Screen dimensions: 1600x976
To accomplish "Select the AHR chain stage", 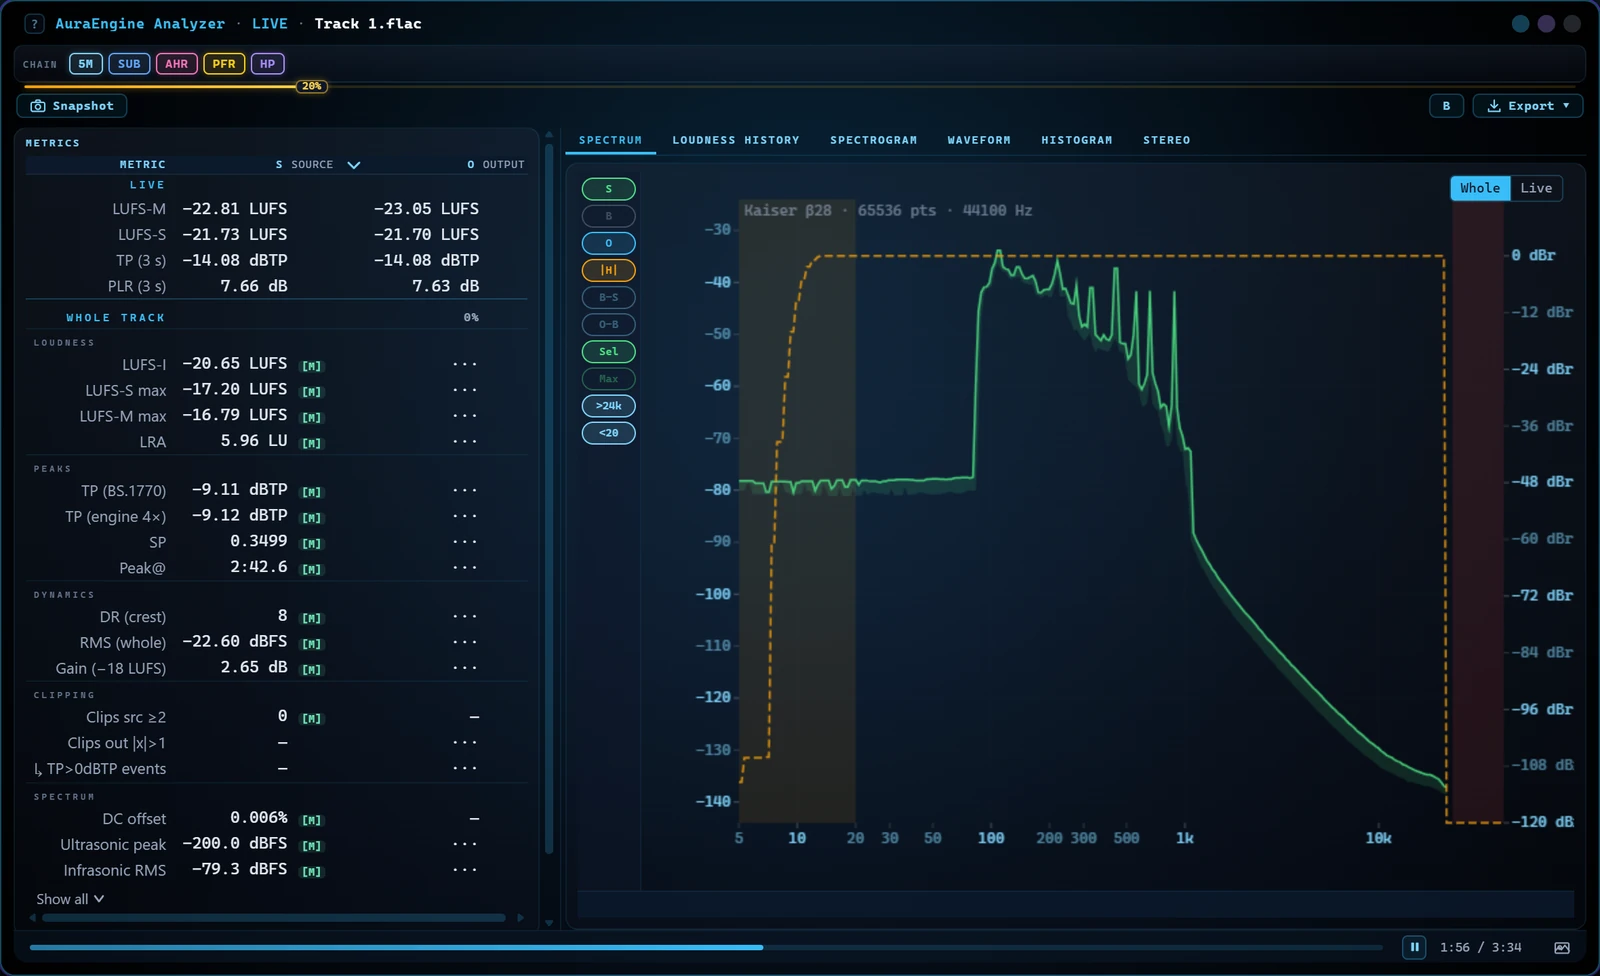I will tap(176, 64).
